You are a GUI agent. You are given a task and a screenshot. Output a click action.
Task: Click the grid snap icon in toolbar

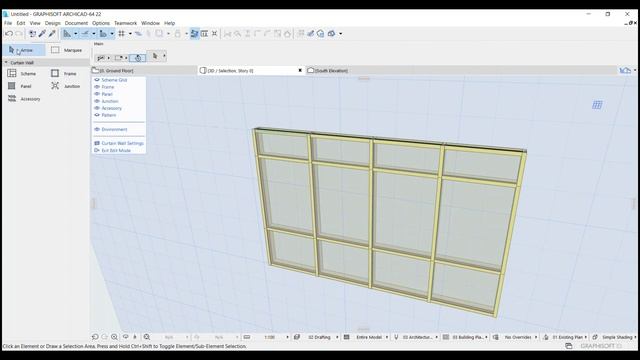tap(122, 34)
